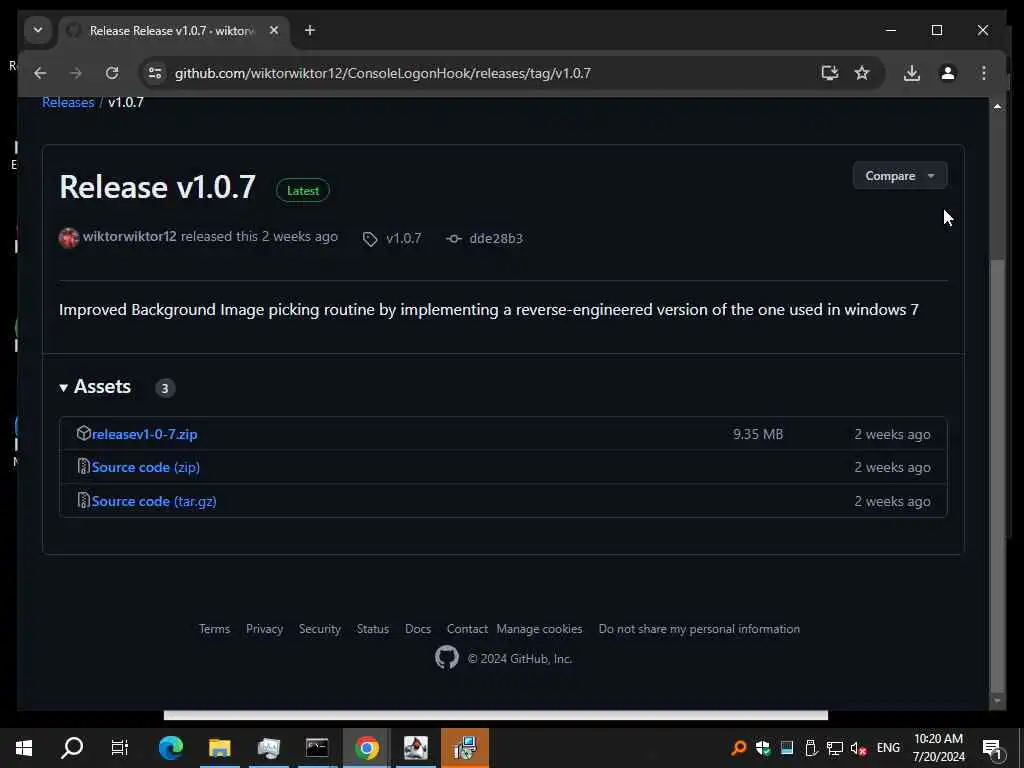Open the clock showing 10:20 AM
Image resolution: width=1024 pixels, height=768 pixels.
click(x=938, y=748)
